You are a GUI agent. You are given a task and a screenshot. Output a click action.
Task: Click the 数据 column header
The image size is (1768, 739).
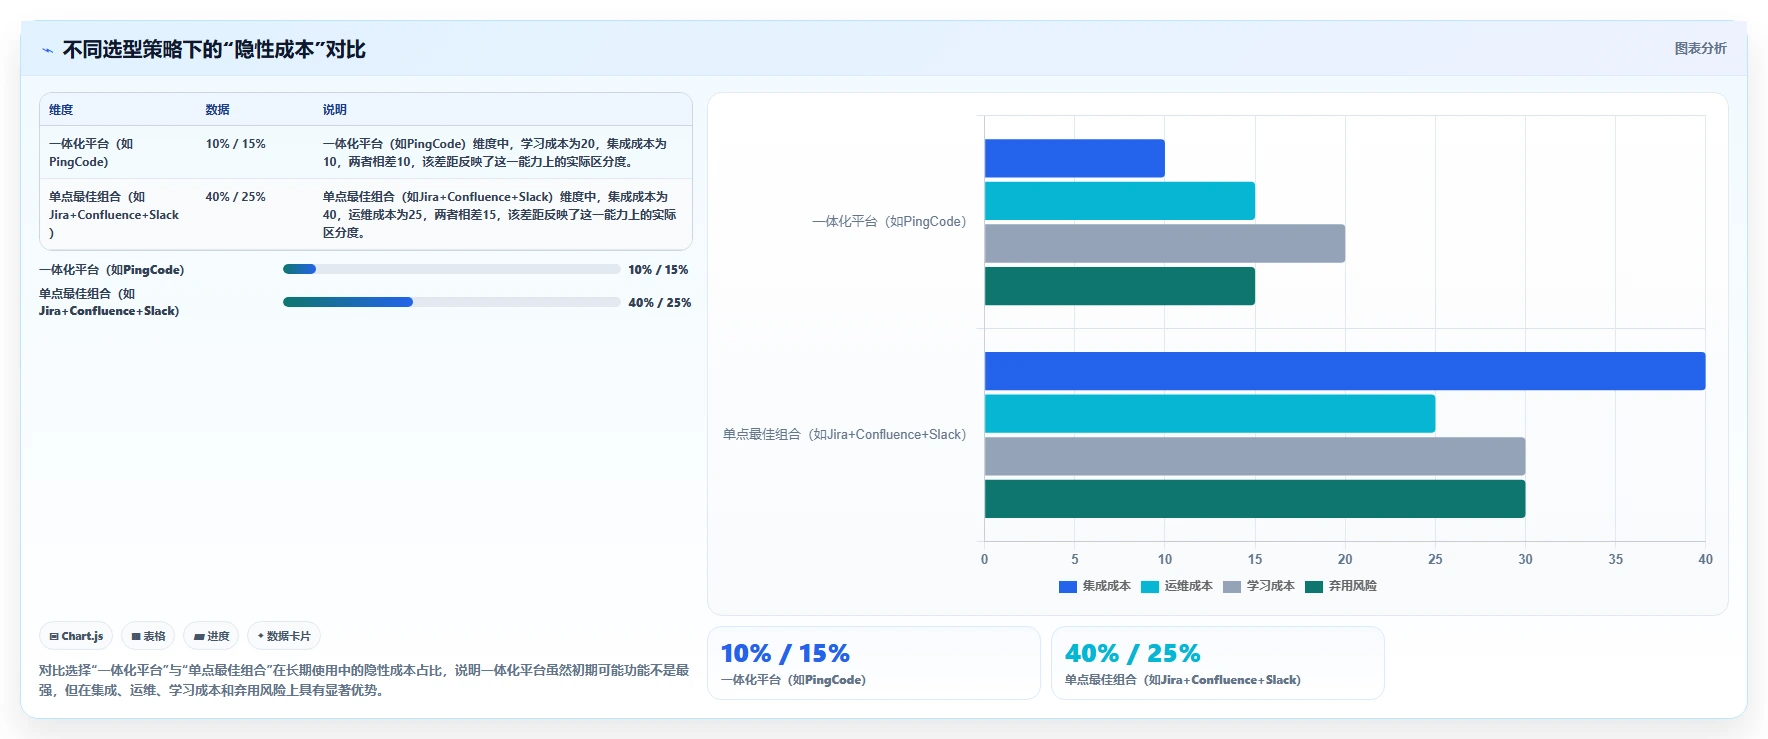pos(217,110)
